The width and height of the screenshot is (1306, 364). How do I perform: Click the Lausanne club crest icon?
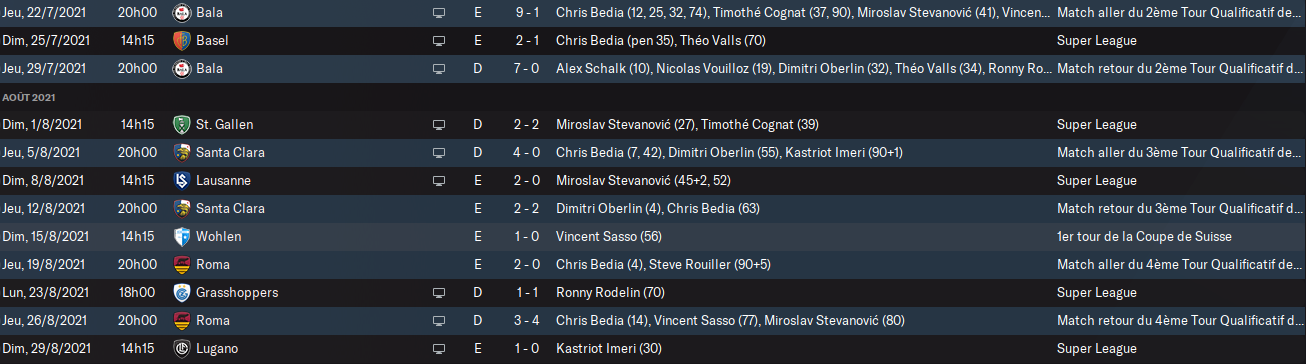[x=181, y=181]
